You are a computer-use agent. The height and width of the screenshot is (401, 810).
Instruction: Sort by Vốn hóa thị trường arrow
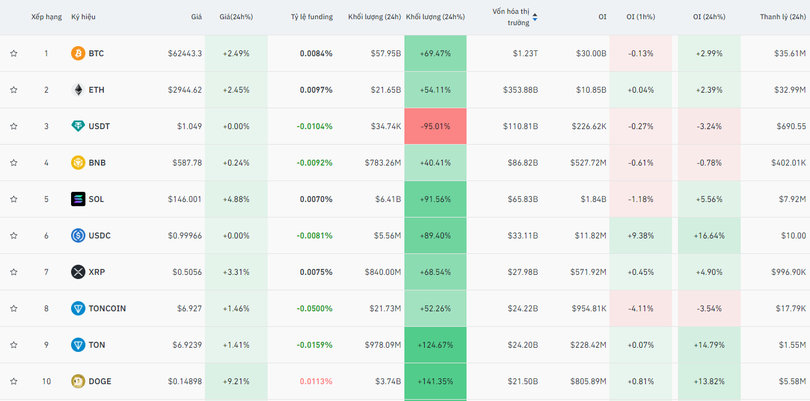coord(535,17)
